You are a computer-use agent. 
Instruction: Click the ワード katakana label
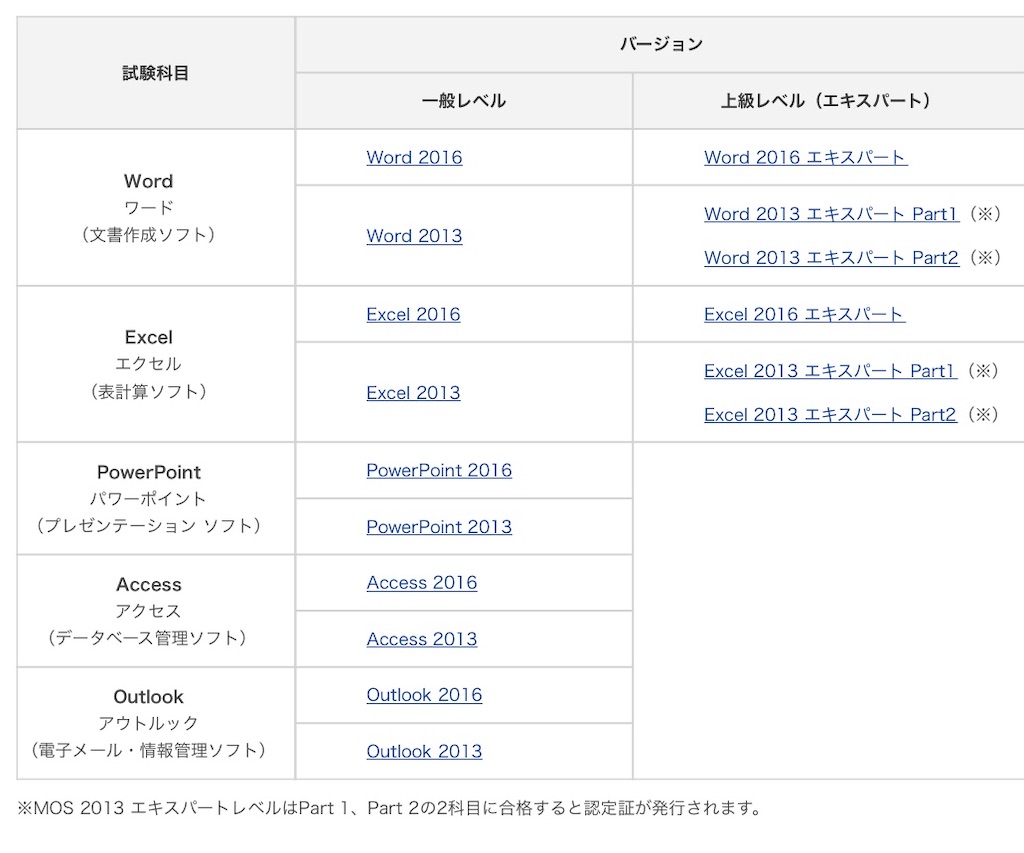point(149,208)
